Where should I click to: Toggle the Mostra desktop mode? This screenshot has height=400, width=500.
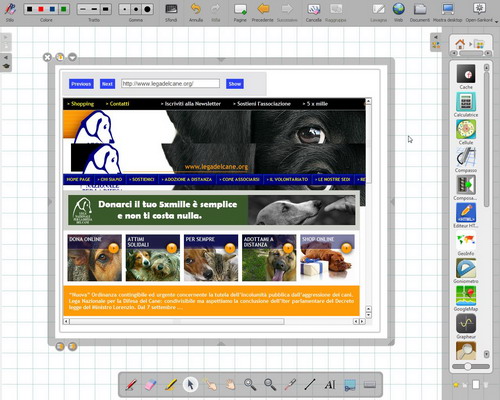click(x=447, y=12)
